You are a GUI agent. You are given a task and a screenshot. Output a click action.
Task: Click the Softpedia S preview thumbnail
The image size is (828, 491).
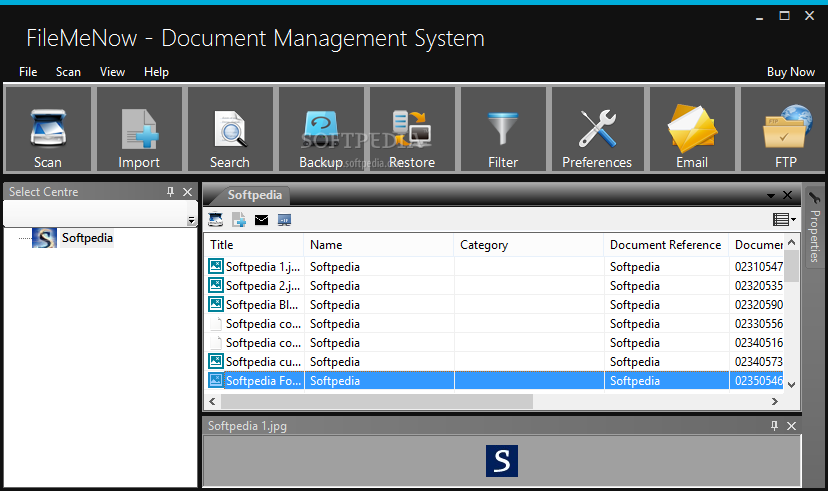502,461
